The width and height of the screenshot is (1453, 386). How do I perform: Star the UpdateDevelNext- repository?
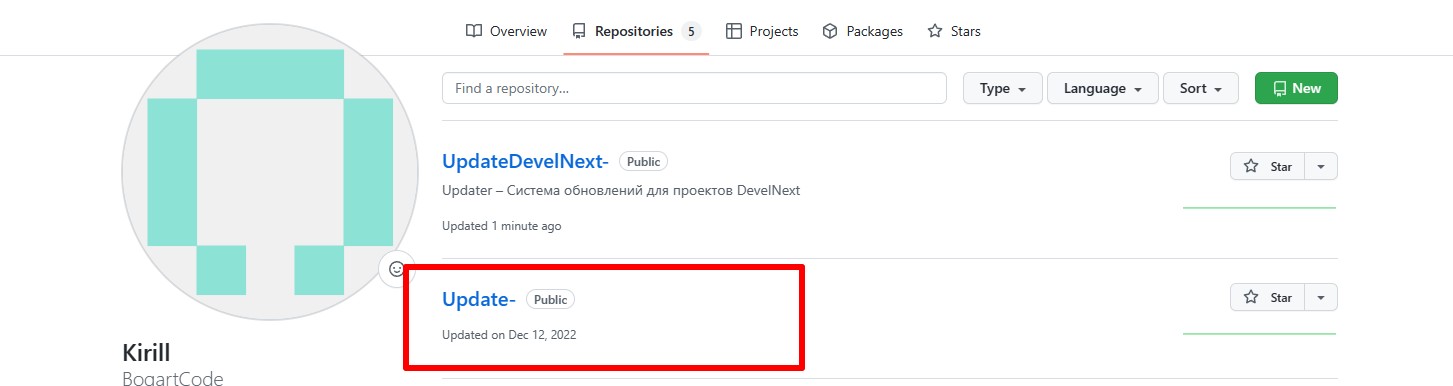pos(1267,167)
